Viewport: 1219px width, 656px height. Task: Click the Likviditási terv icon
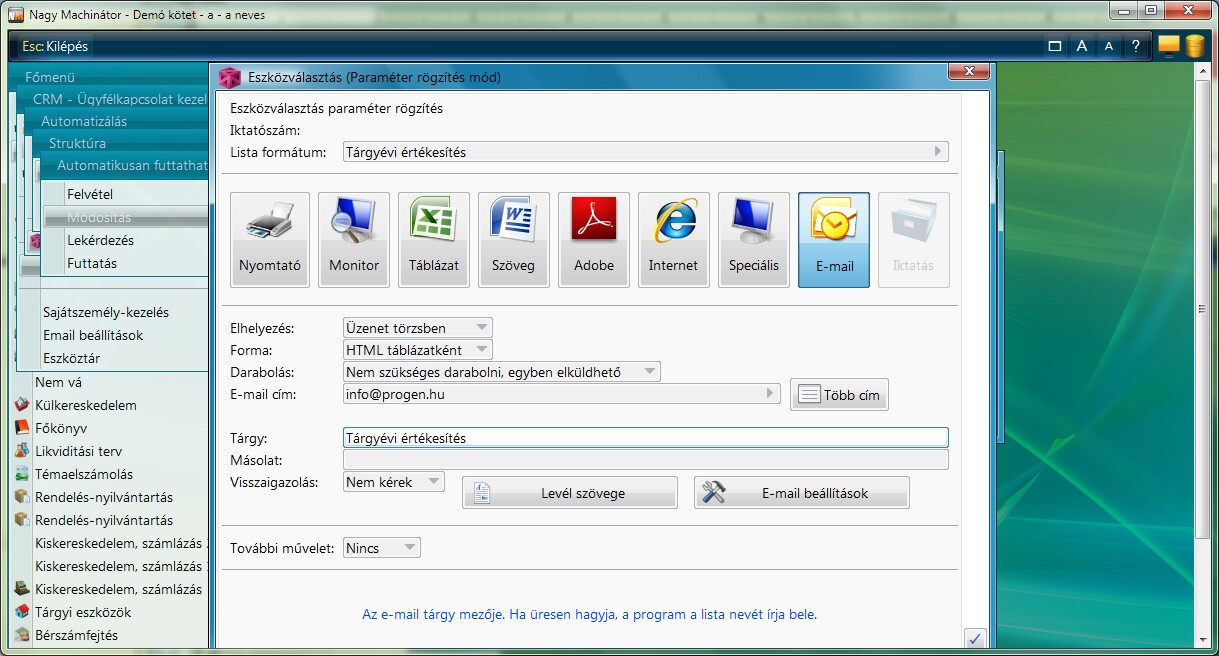tap(22, 451)
